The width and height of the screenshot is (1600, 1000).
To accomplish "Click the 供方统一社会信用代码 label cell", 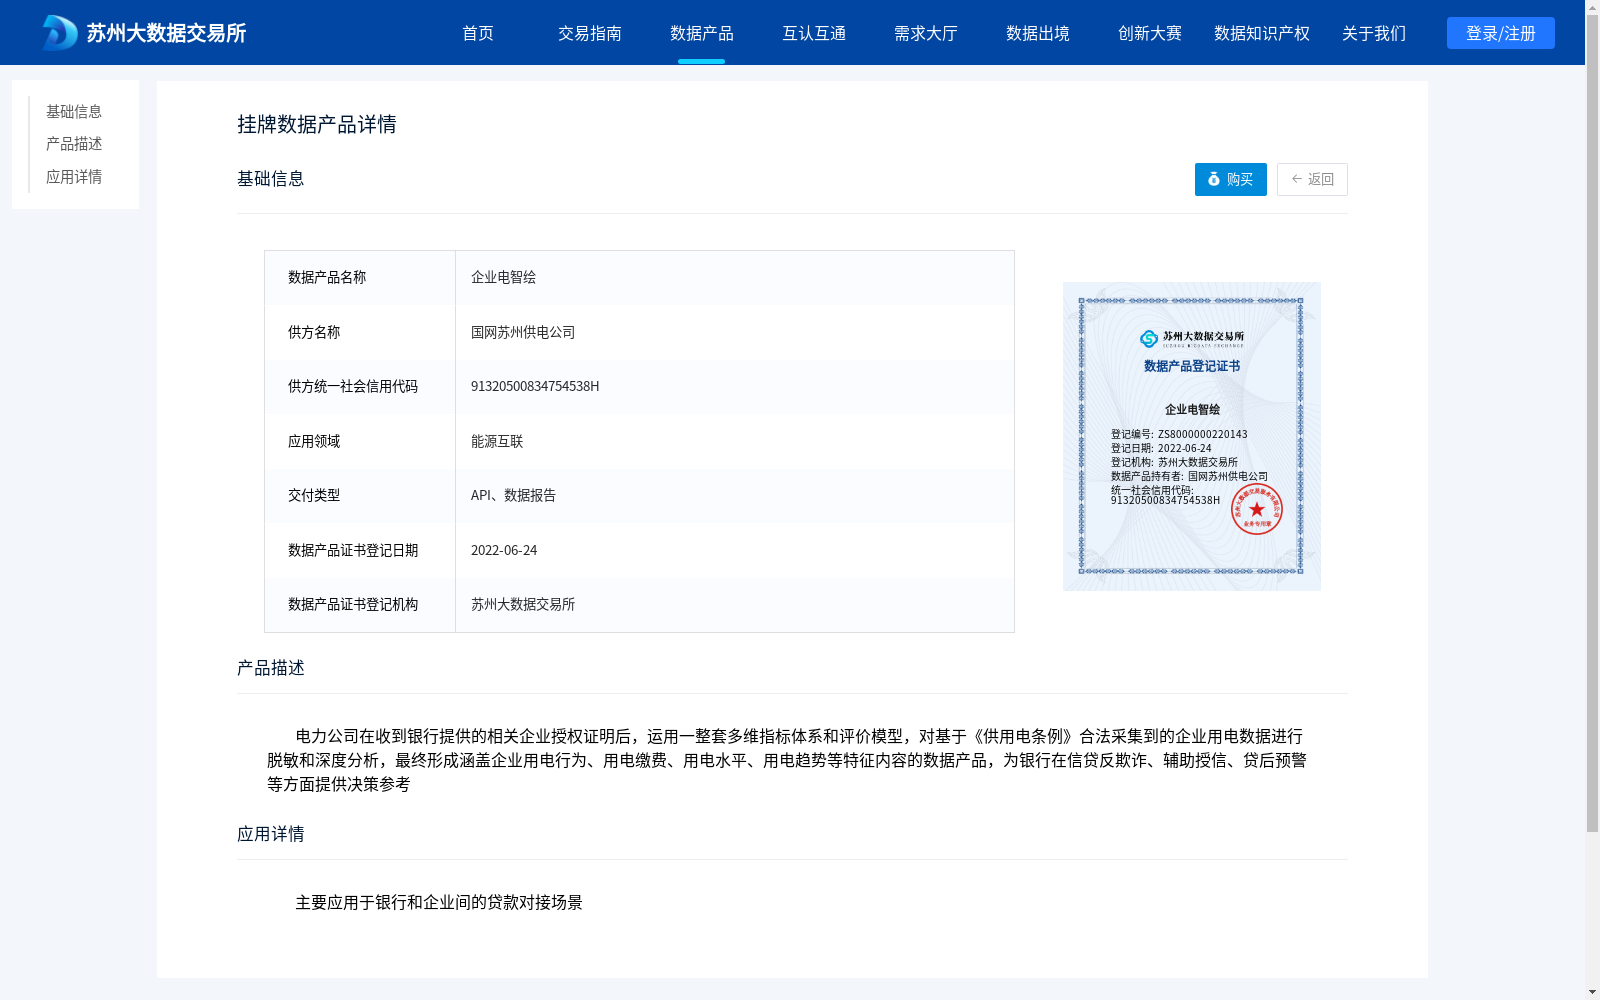I will point(360,386).
